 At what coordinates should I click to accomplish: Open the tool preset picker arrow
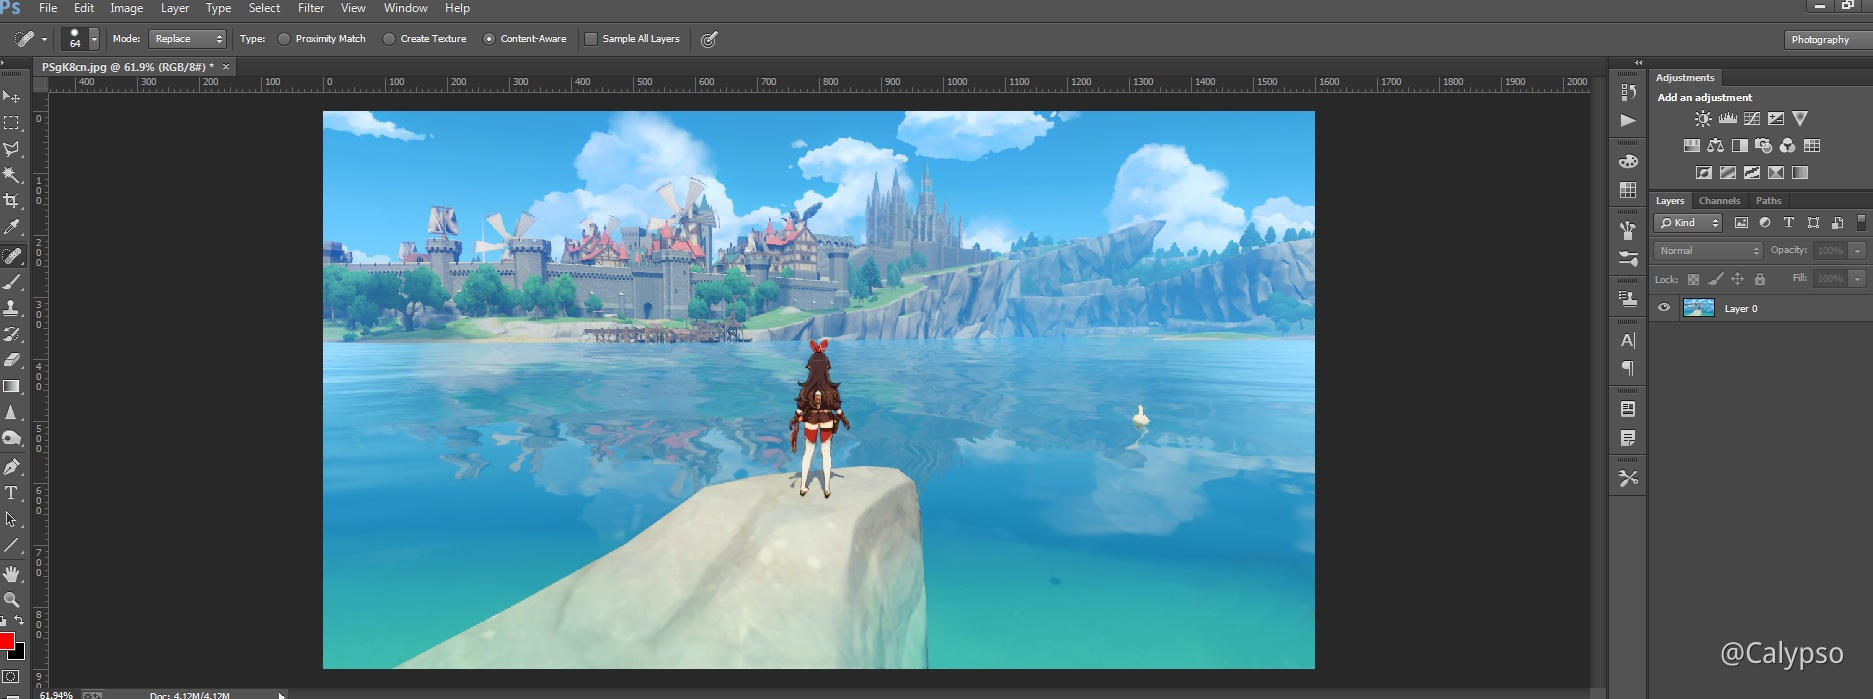44,39
